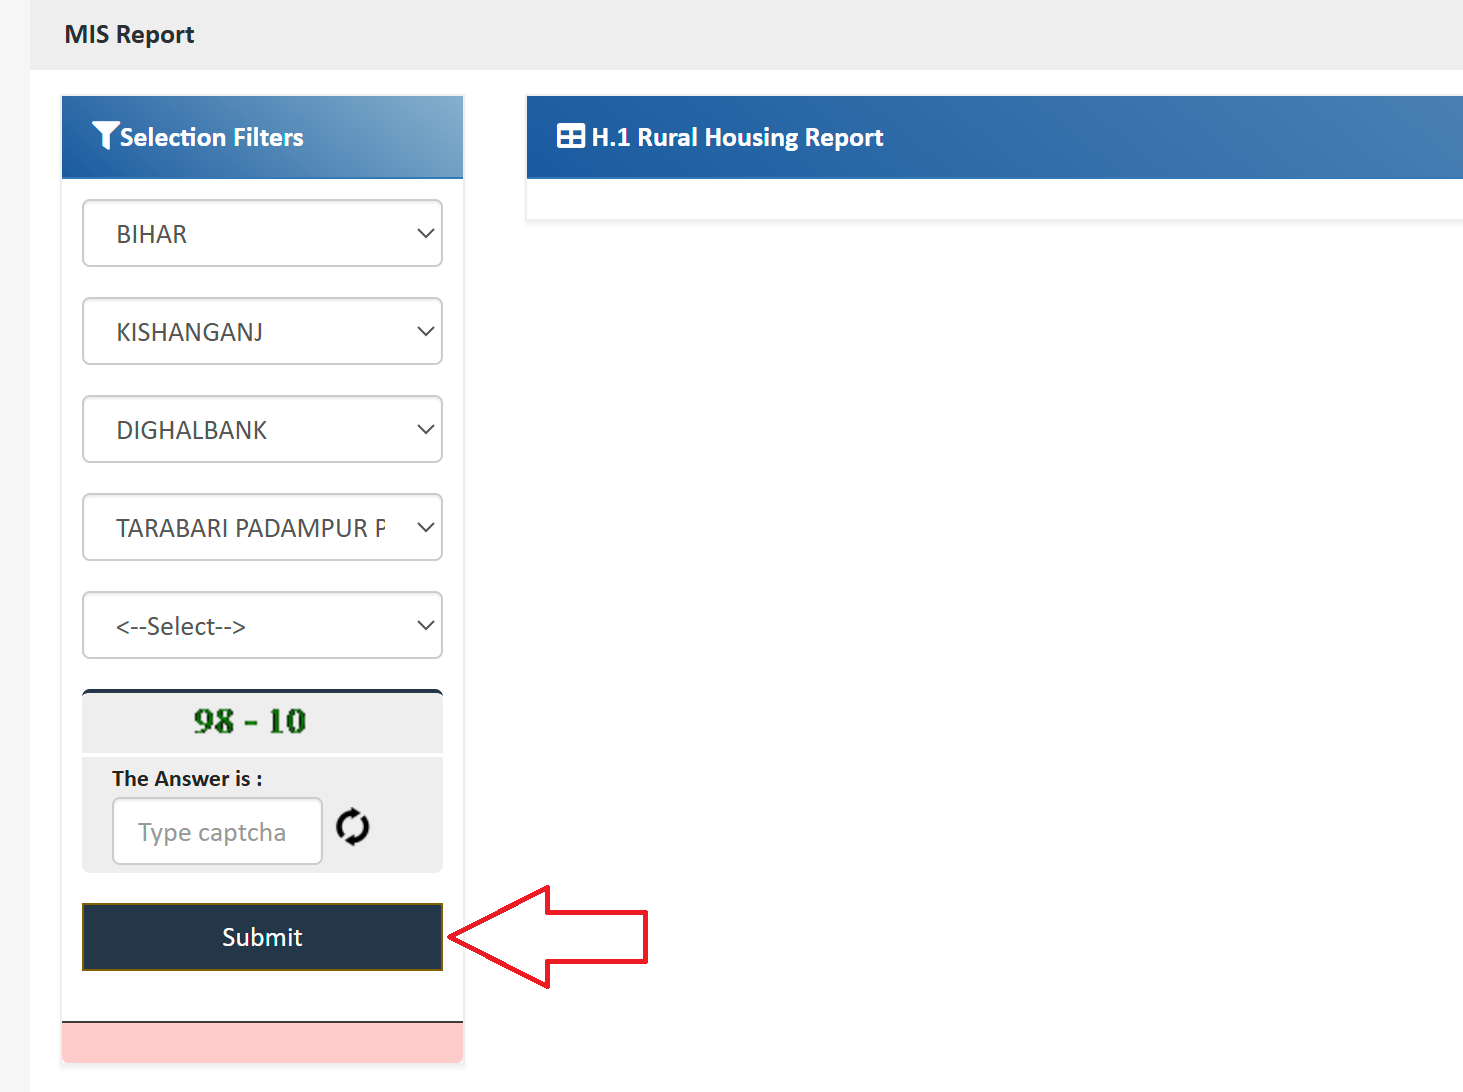The width and height of the screenshot is (1463, 1092).
Task: Focus the Type captcha input field
Action: tap(217, 831)
